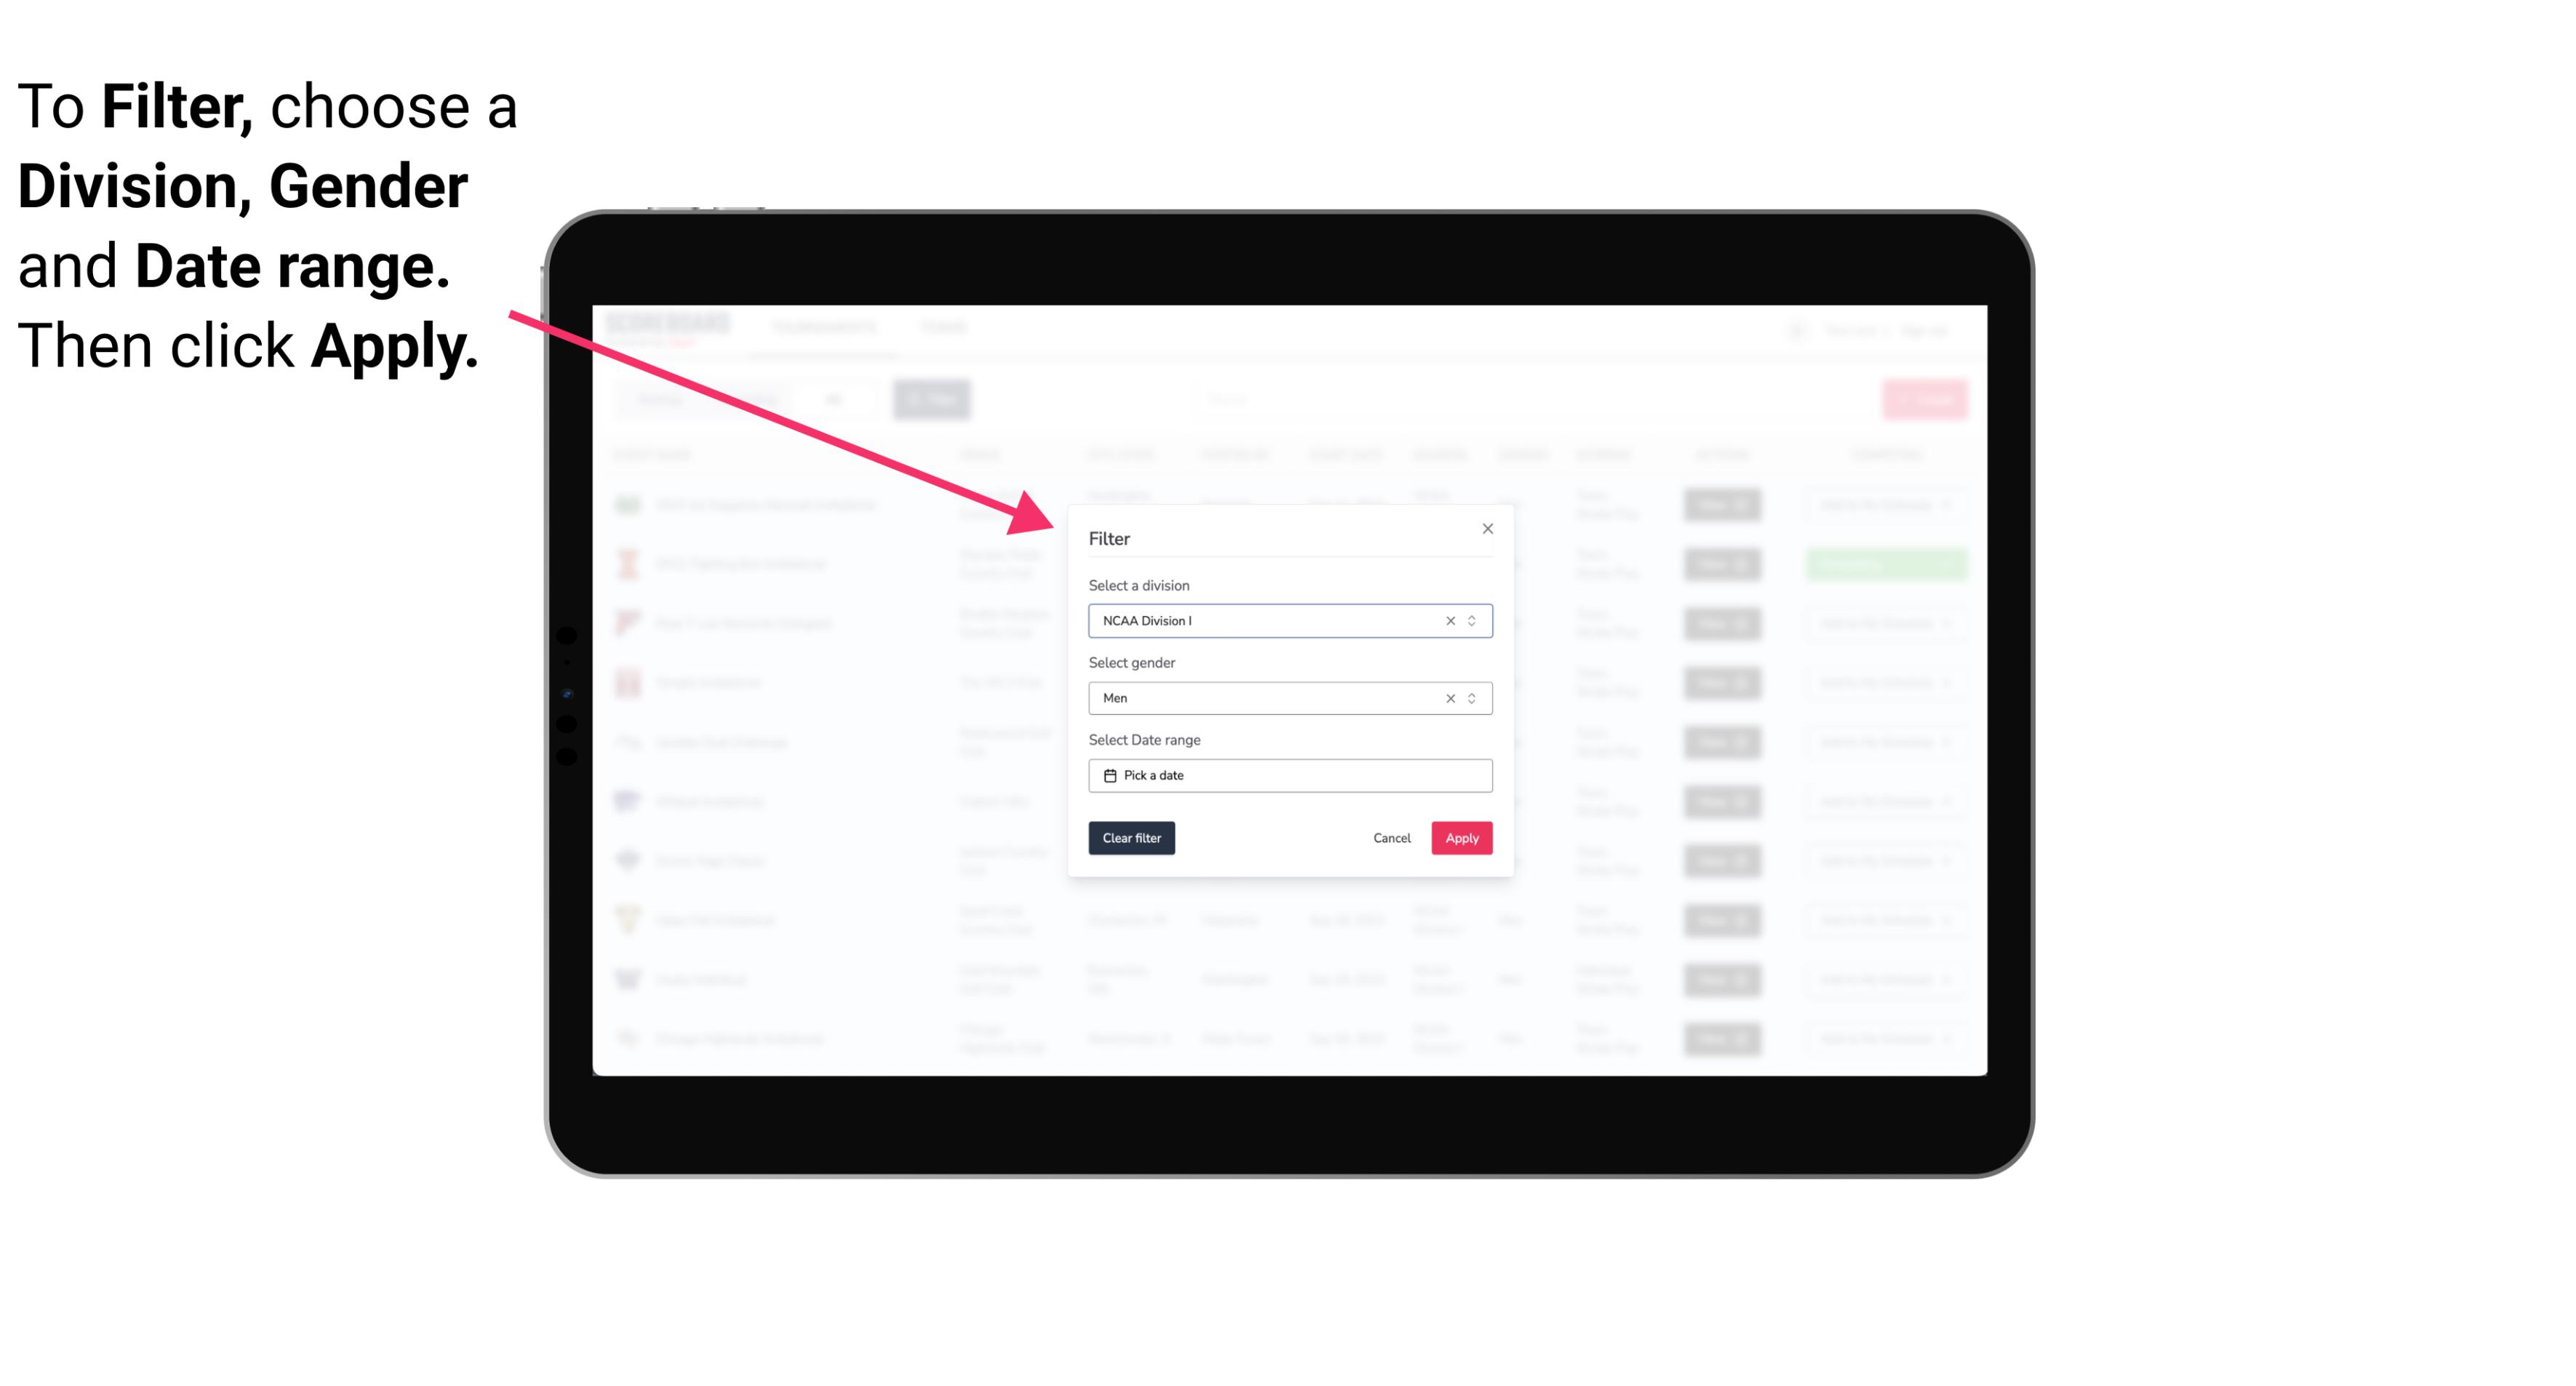Image resolution: width=2576 pixels, height=1386 pixels.
Task: Click Cancel to dismiss the filter
Action: pyautogui.click(x=1391, y=838)
